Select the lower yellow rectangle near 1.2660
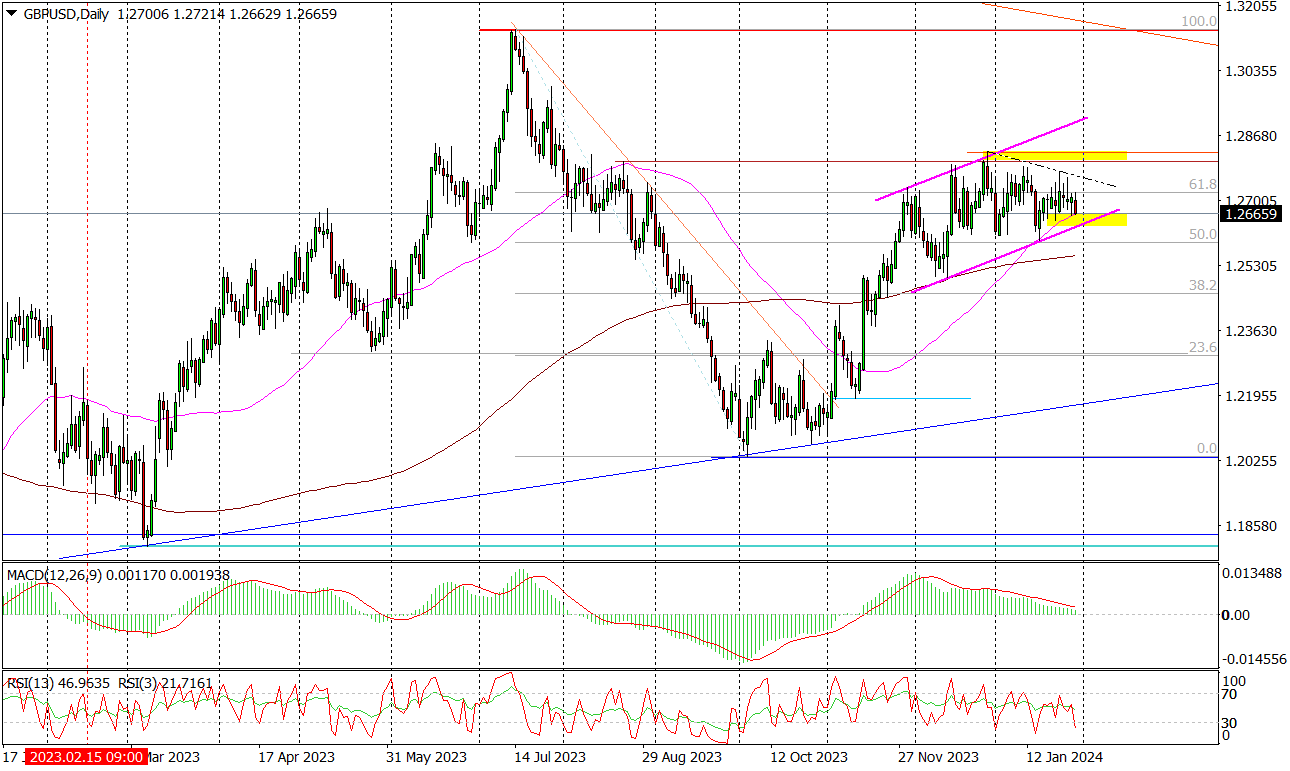 1087,218
